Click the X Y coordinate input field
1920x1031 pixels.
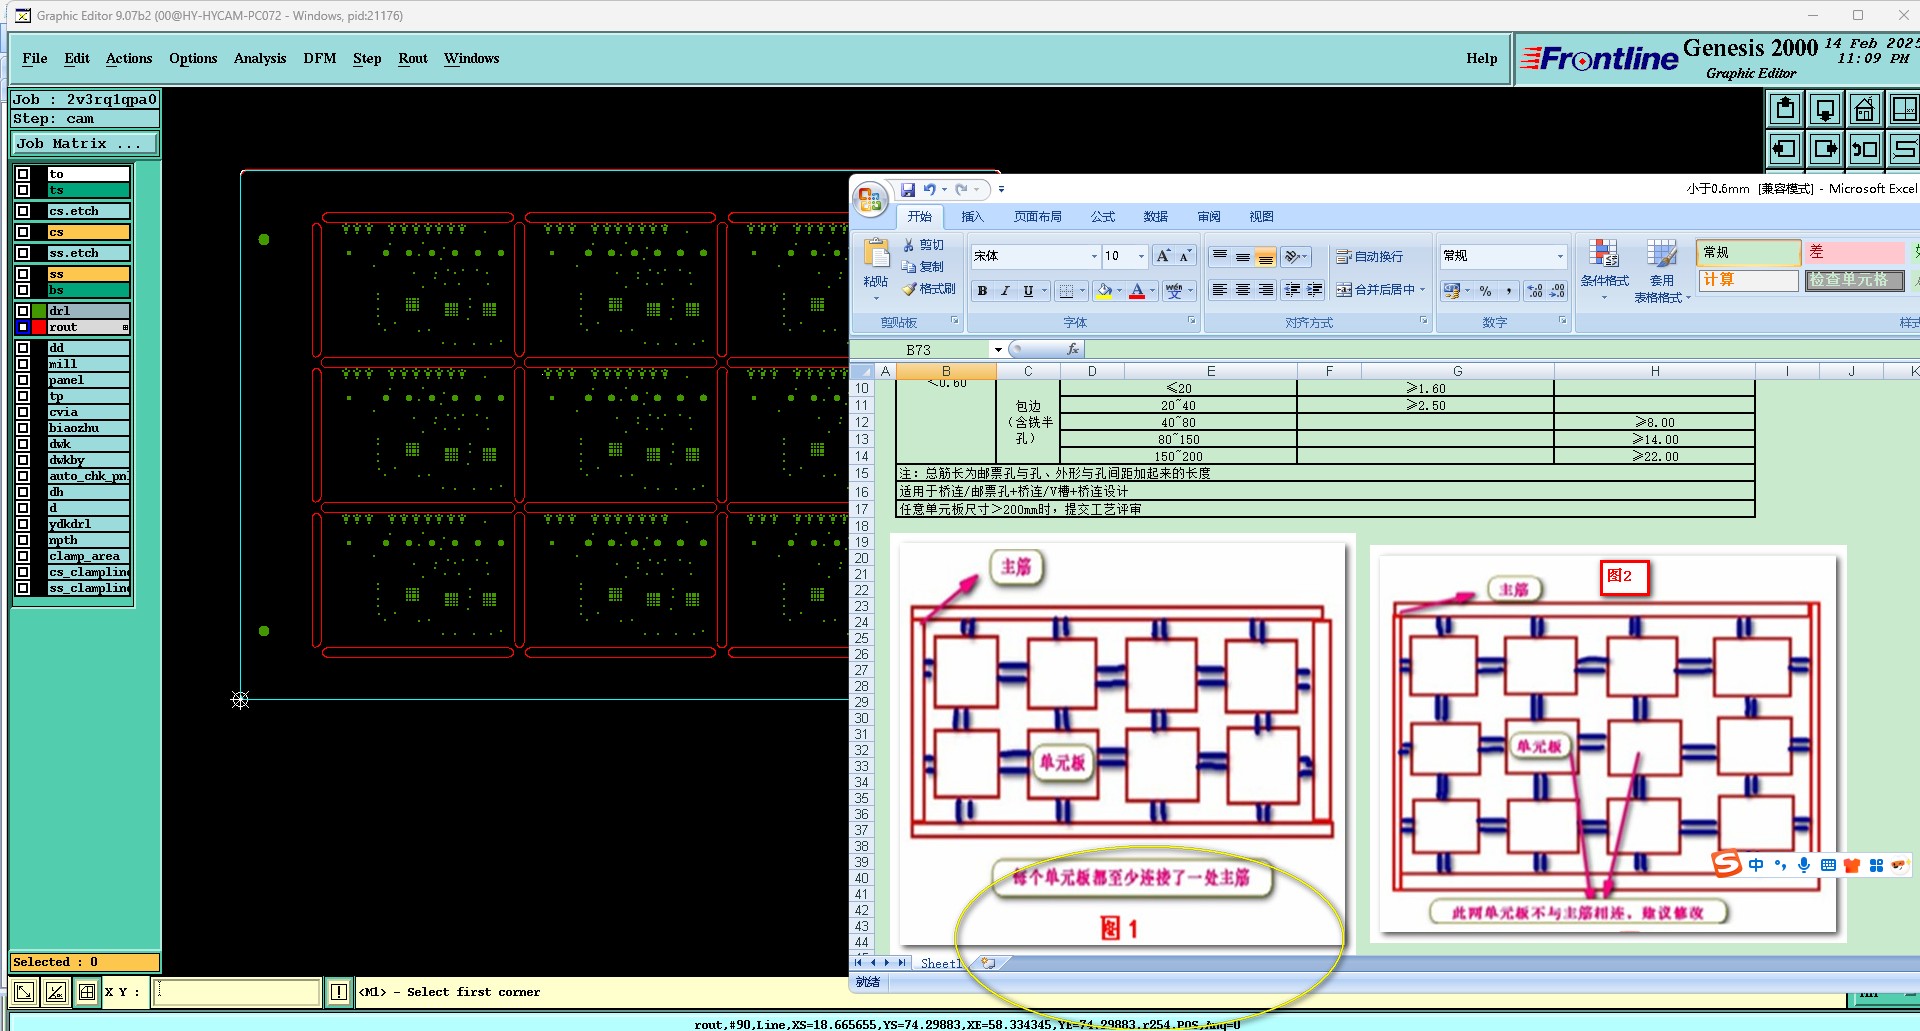point(237,992)
